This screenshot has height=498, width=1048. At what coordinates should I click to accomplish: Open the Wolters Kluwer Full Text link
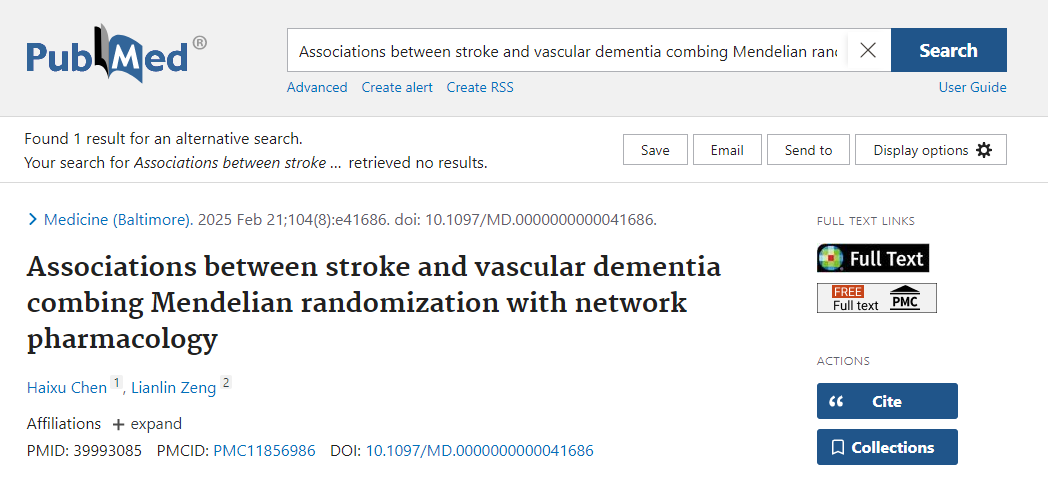point(873,258)
